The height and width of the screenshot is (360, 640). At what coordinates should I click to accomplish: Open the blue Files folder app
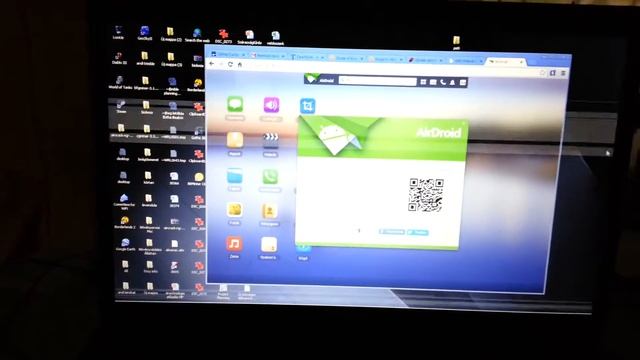[x=234, y=176]
